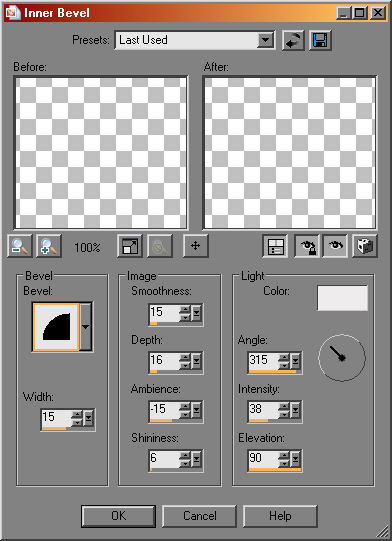Toggle show/hide previews button
Screen dimensions: 392x541
click(x=275, y=246)
